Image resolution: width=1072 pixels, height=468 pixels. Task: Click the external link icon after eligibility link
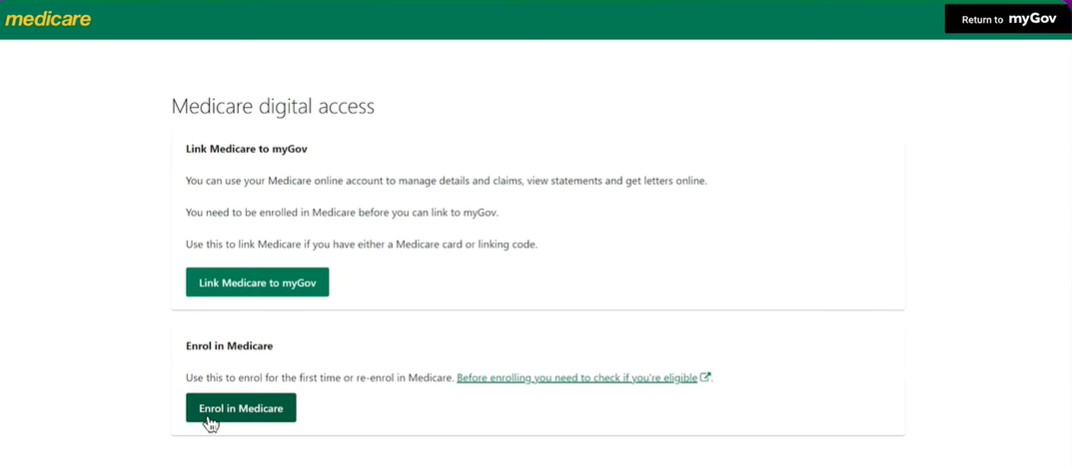point(705,377)
